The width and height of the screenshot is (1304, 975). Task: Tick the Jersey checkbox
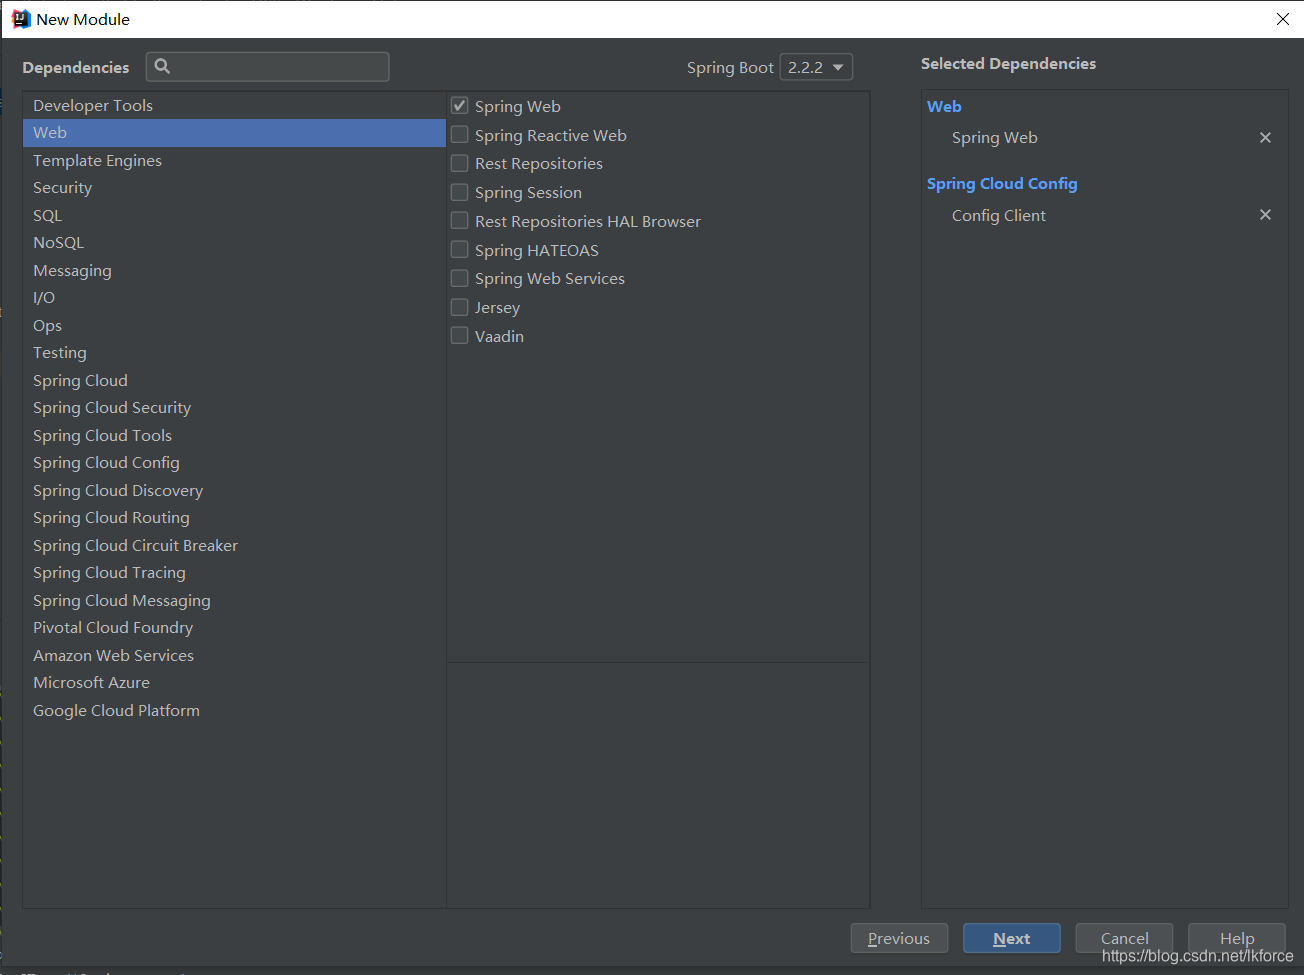tap(460, 307)
